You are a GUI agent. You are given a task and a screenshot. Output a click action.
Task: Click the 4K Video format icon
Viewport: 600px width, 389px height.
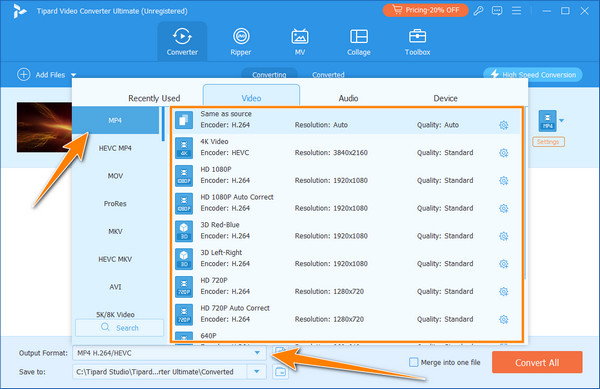184,148
